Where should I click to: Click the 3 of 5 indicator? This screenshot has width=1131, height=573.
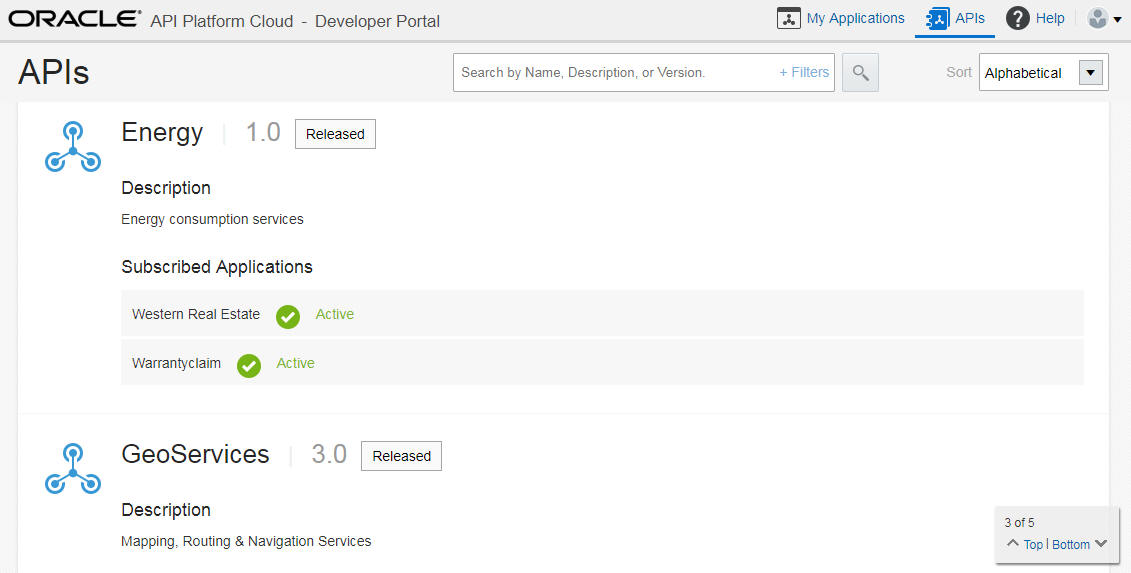point(1019,522)
